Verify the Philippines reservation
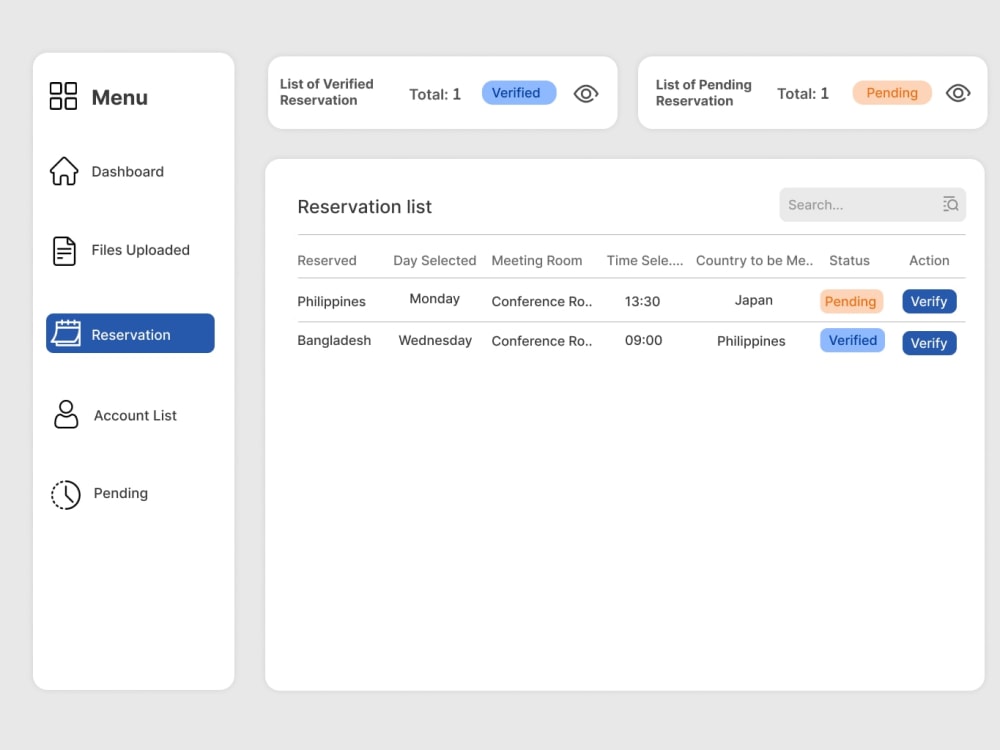1000x750 pixels. click(929, 302)
